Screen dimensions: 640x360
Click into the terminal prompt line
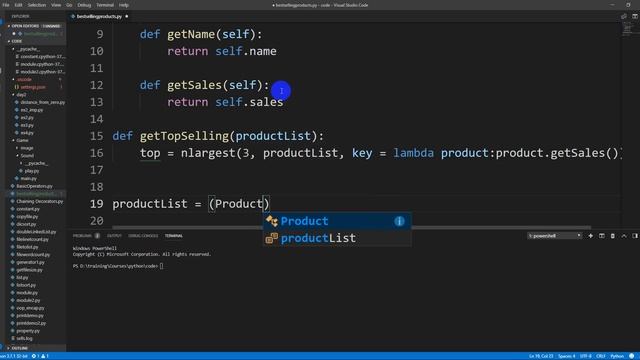(118, 266)
